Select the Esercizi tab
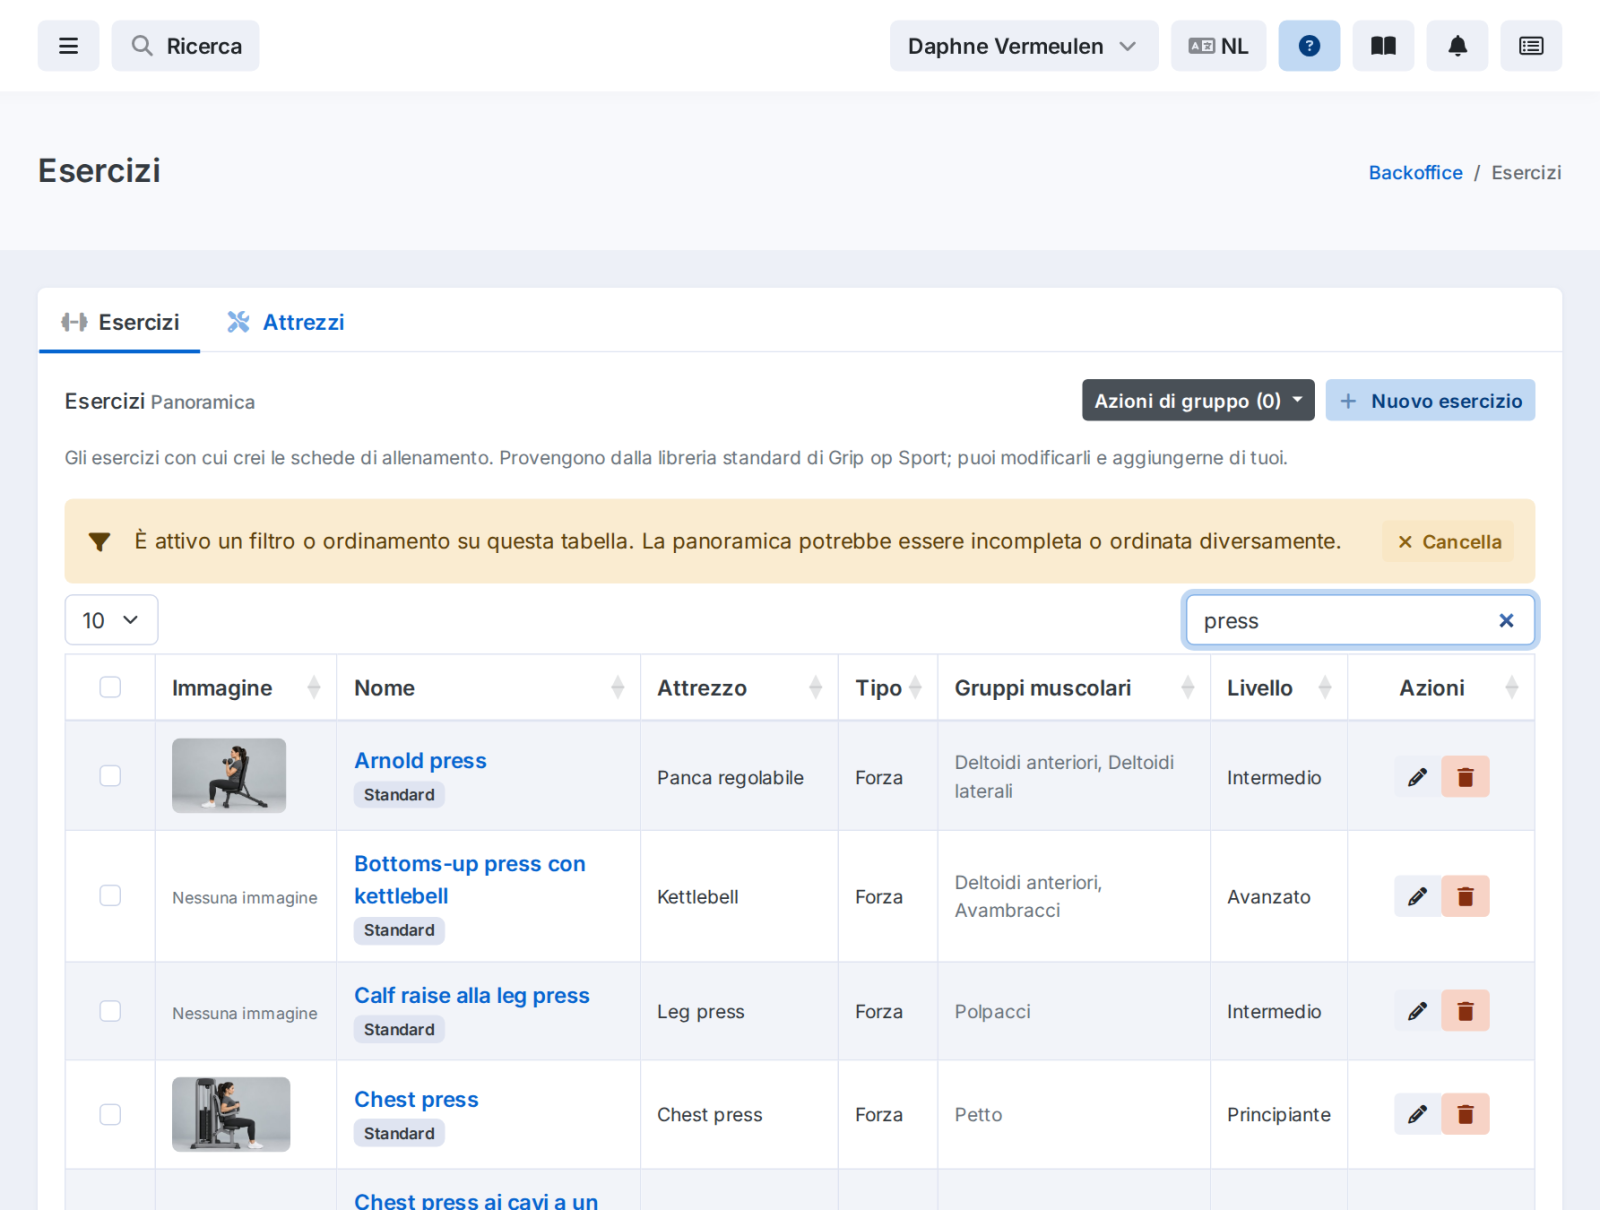The height and width of the screenshot is (1210, 1600). 120,322
